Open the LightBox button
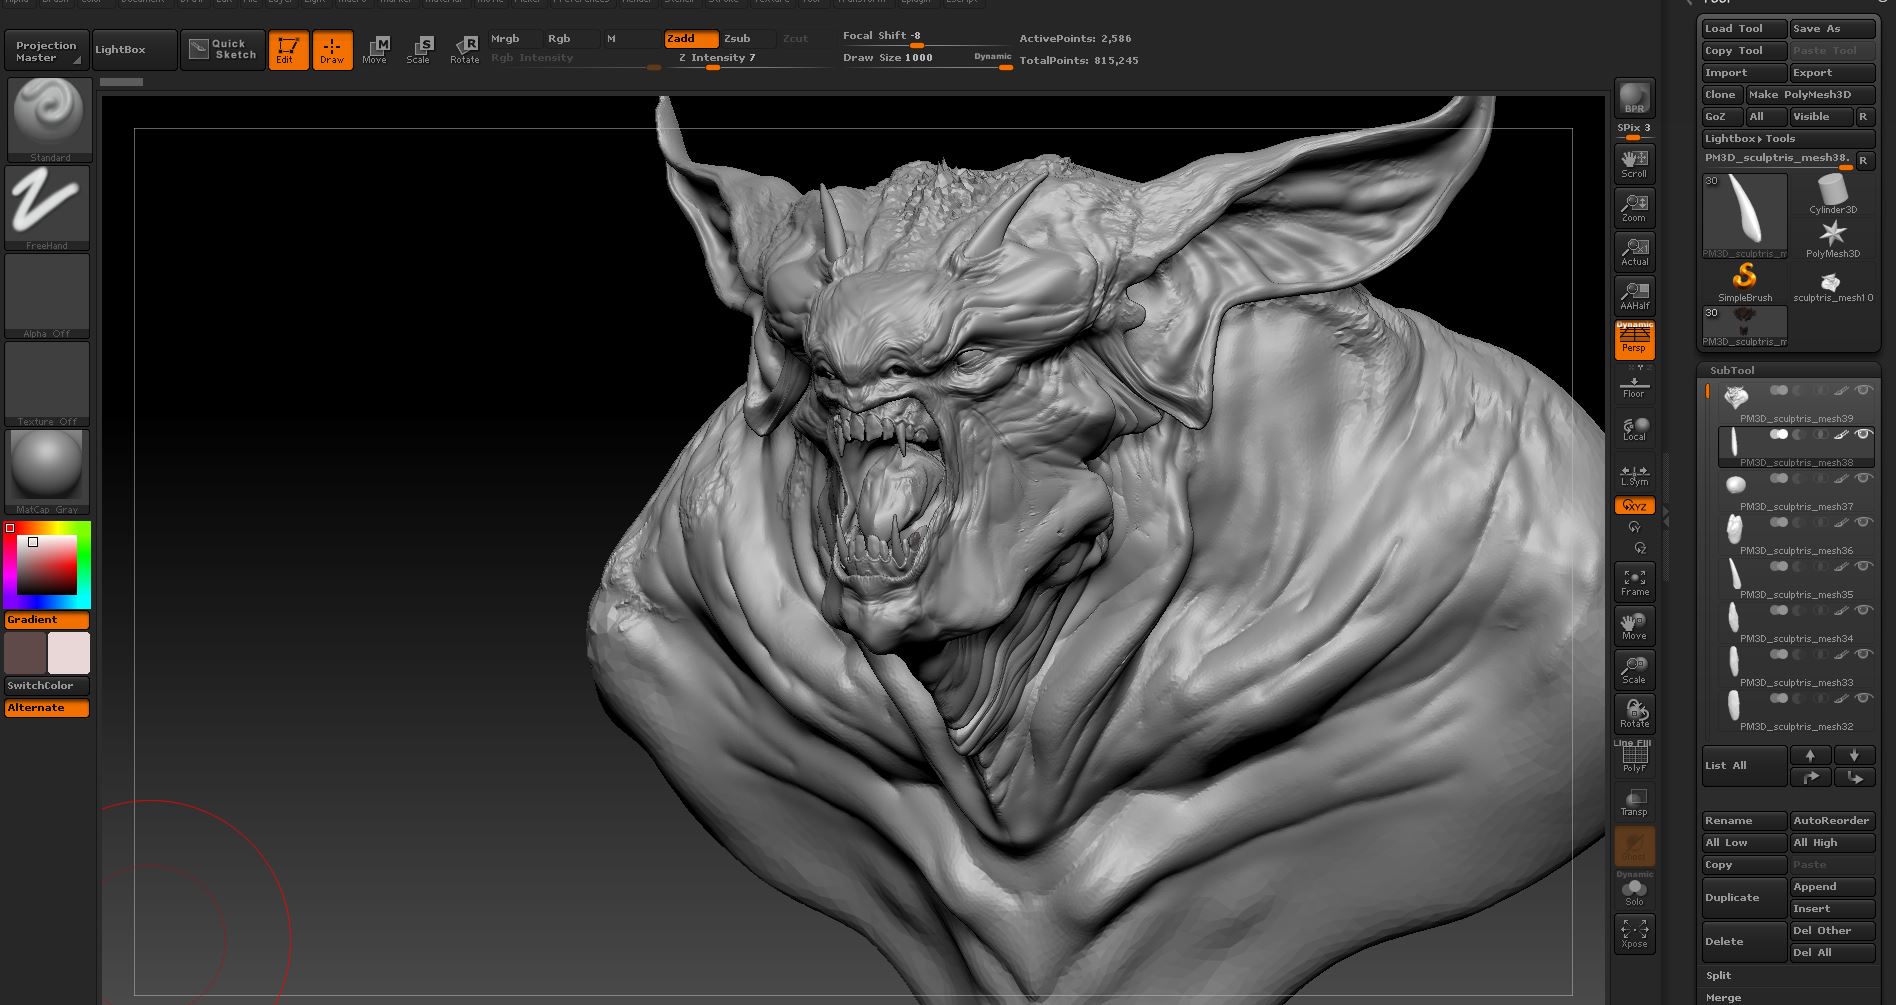The image size is (1896, 1005). coord(134,49)
